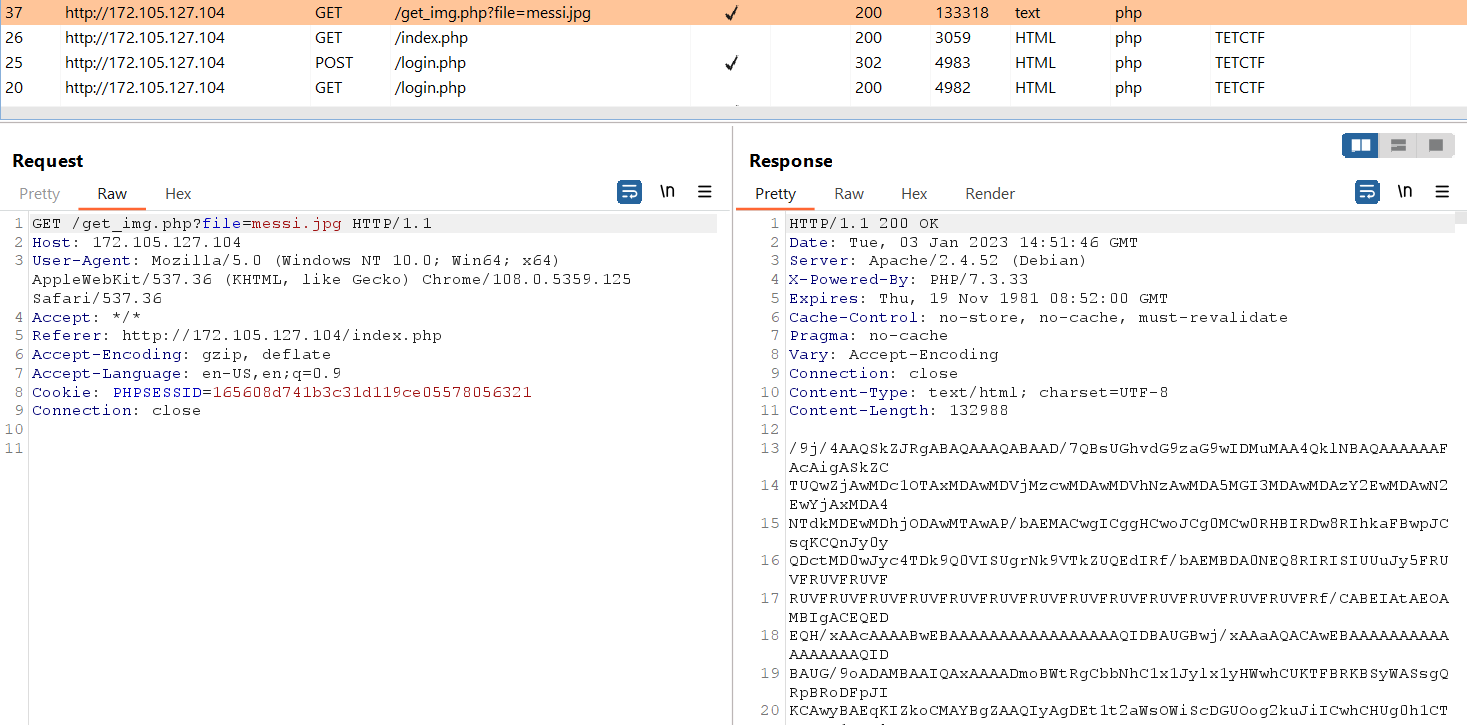Viewport: 1467px width, 725px height.
Task: Select combined single-pane layout view button
Action: 1436,145
